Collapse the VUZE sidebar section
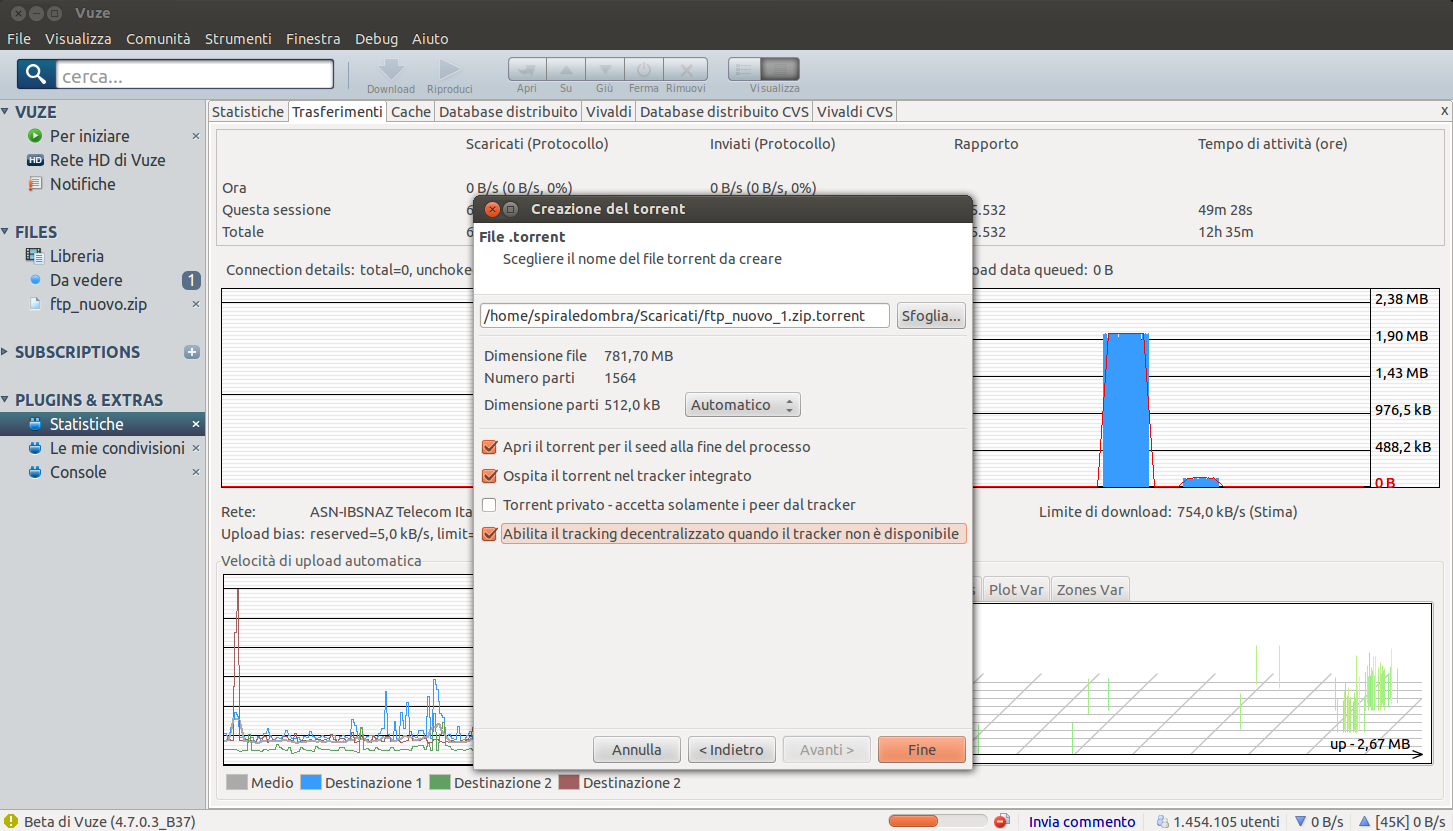Image resolution: width=1453 pixels, height=831 pixels. pyautogui.click(x=6, y=112)
